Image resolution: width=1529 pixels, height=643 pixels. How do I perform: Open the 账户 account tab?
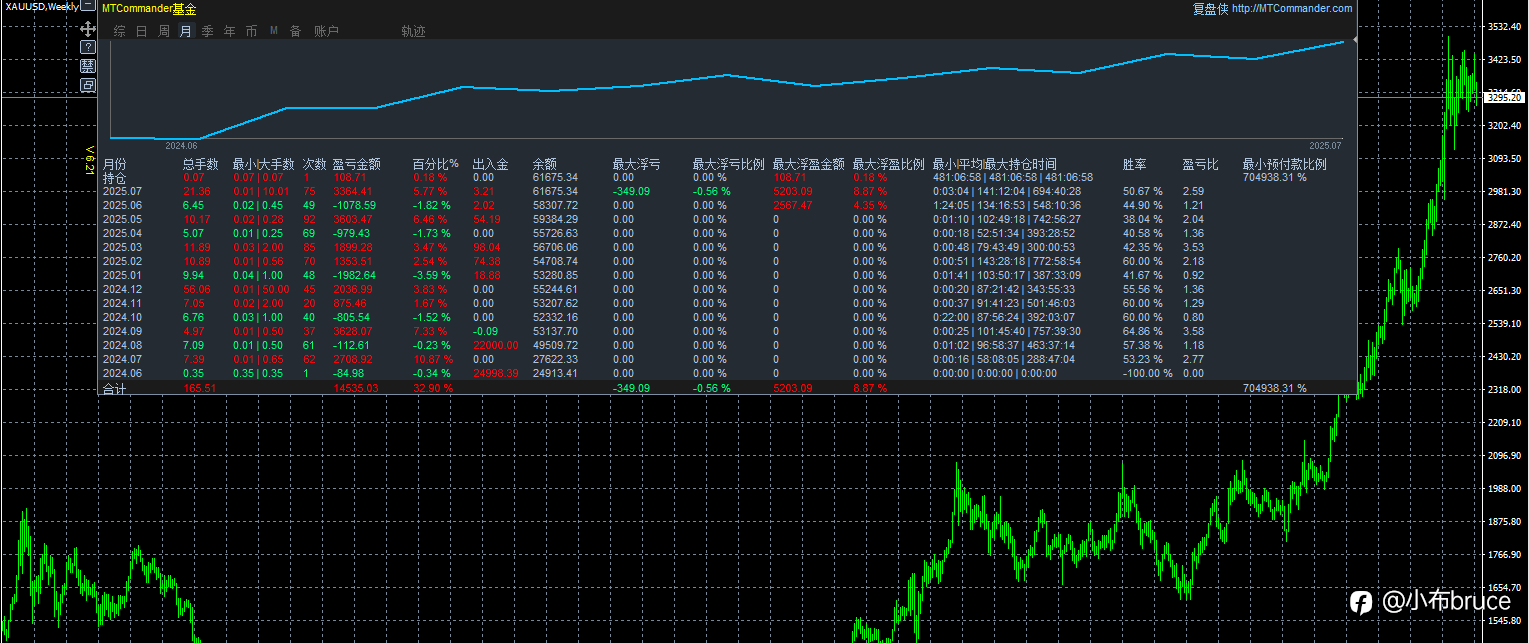click(327, 31)
